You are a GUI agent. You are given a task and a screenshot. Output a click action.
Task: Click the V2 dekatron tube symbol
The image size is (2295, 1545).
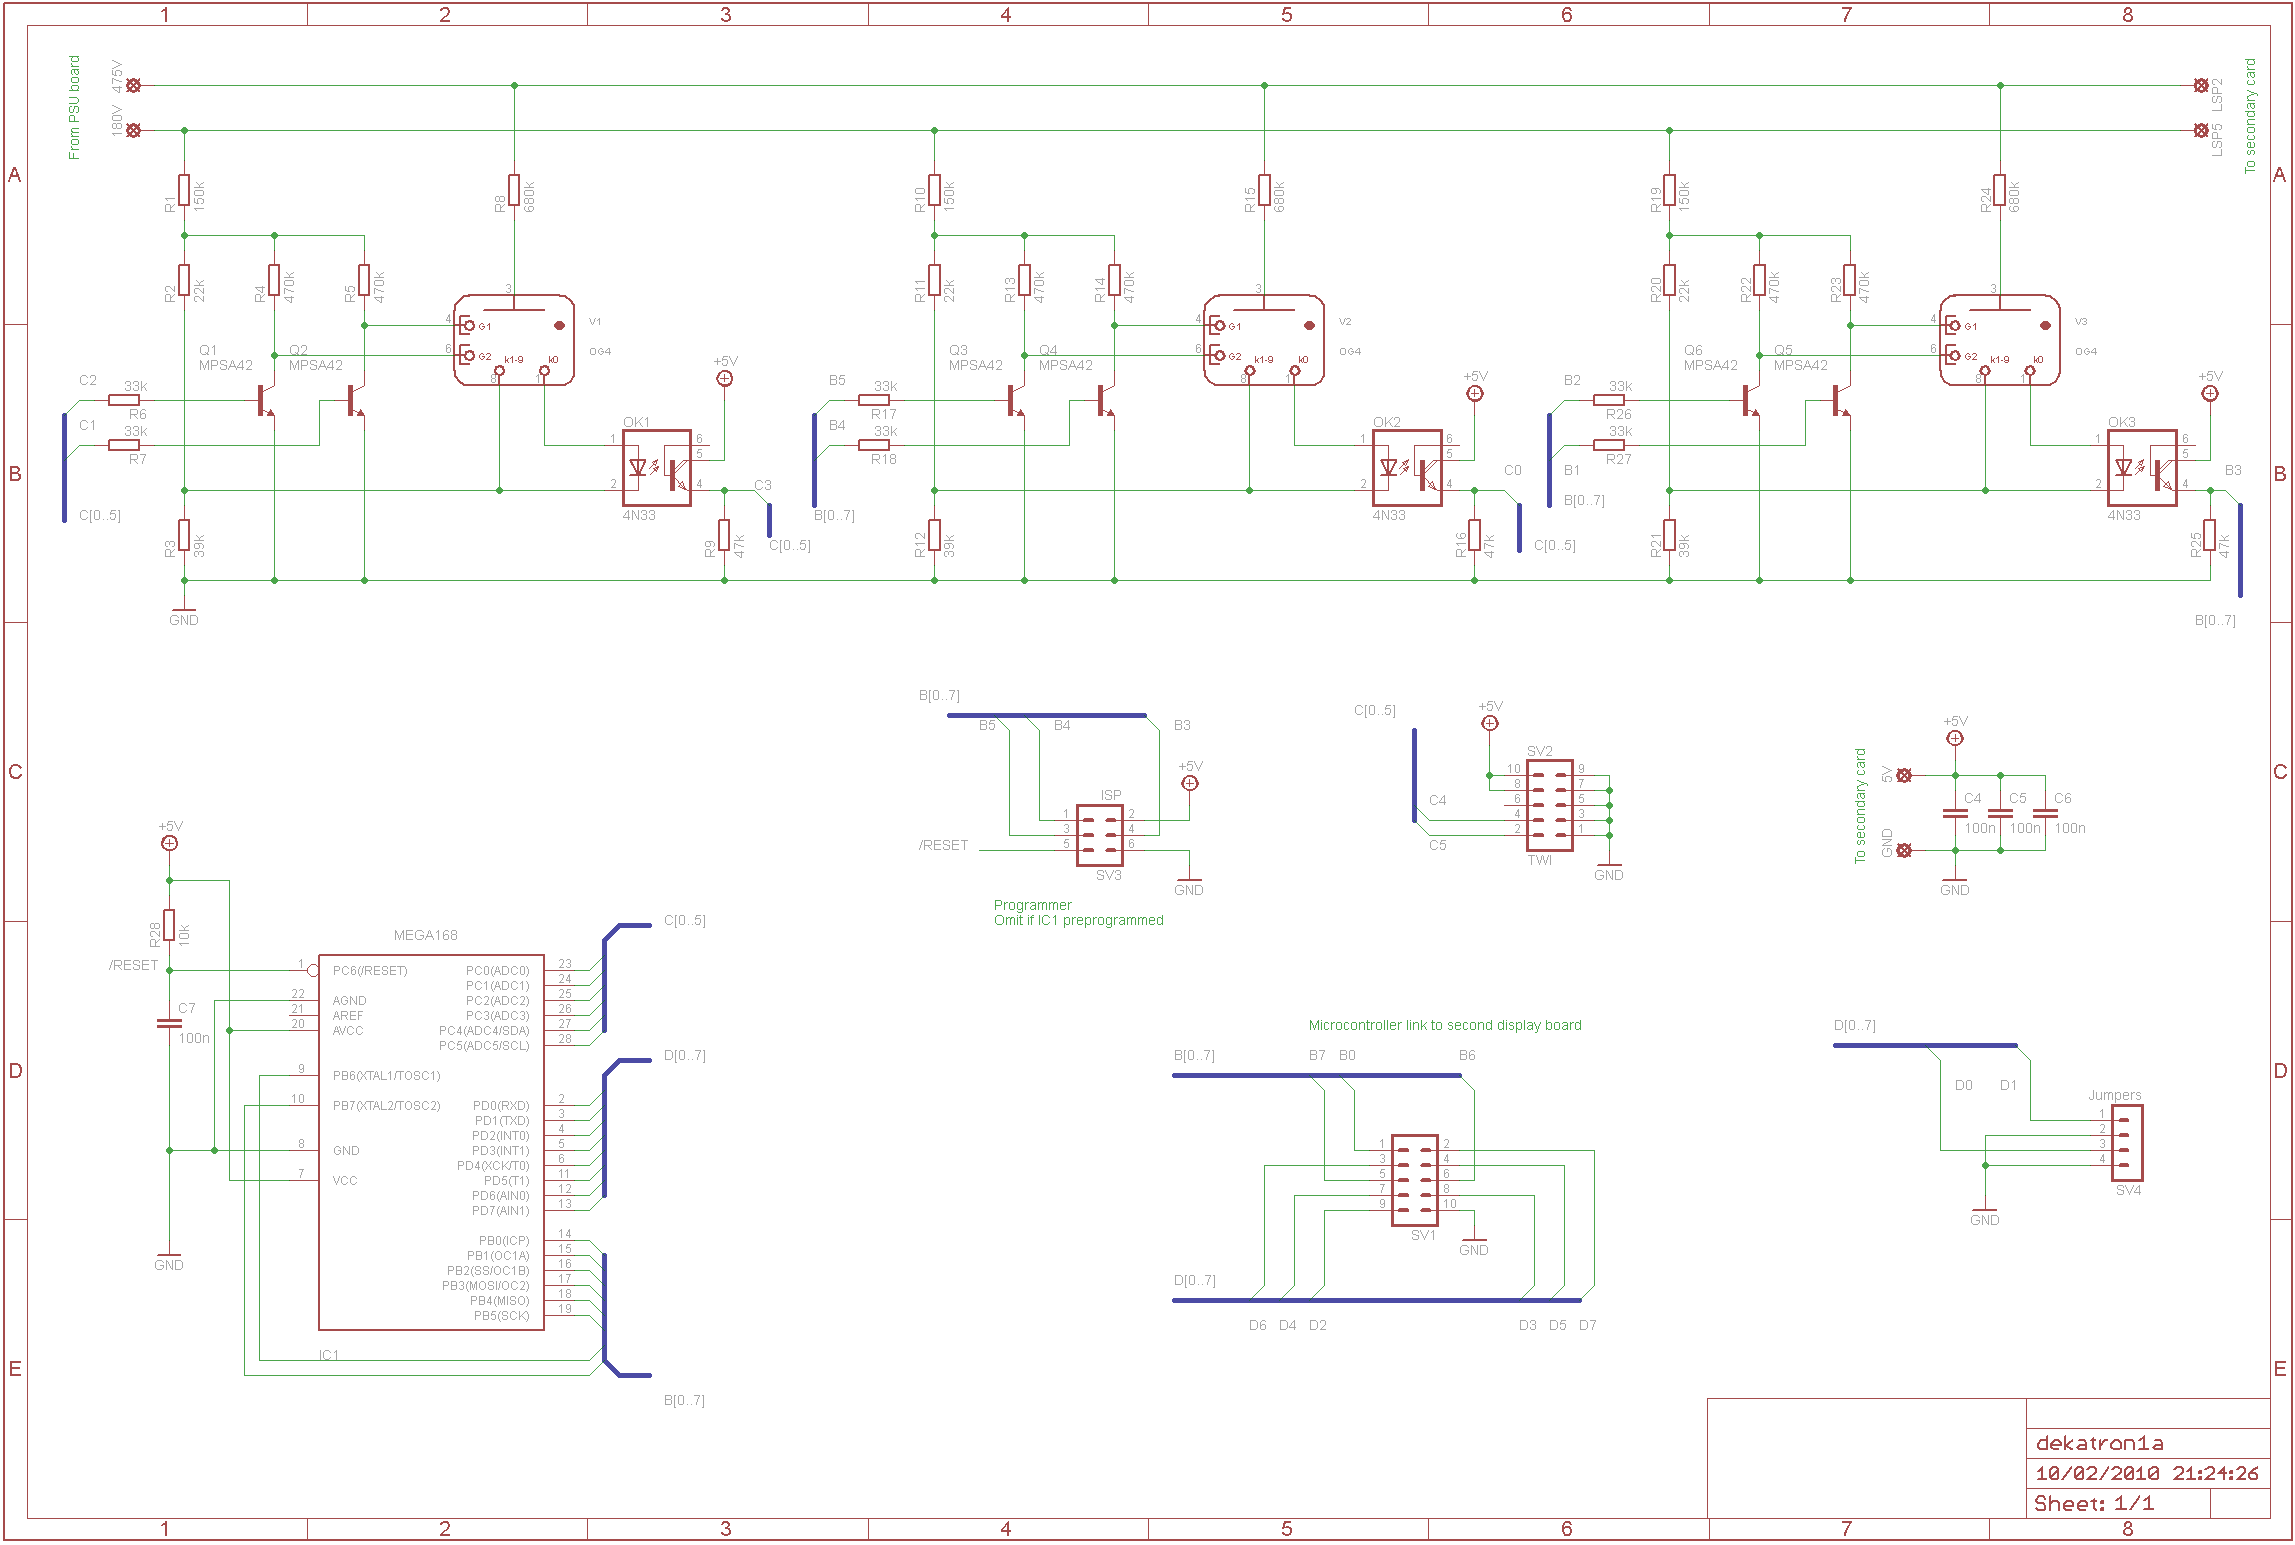tap(1264, 340)
